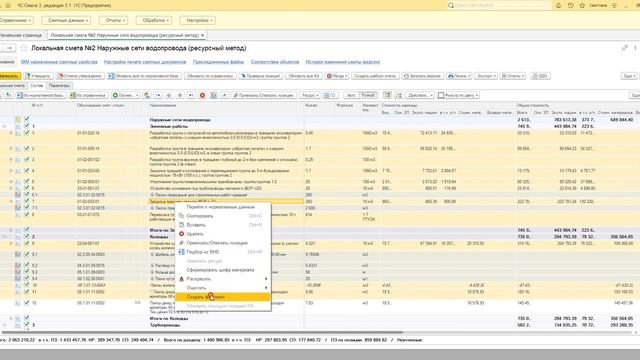Viewport: 640px width, 360px height.
Task: Open the Ресурс dropdown
Action: click(x=309, y=95)
